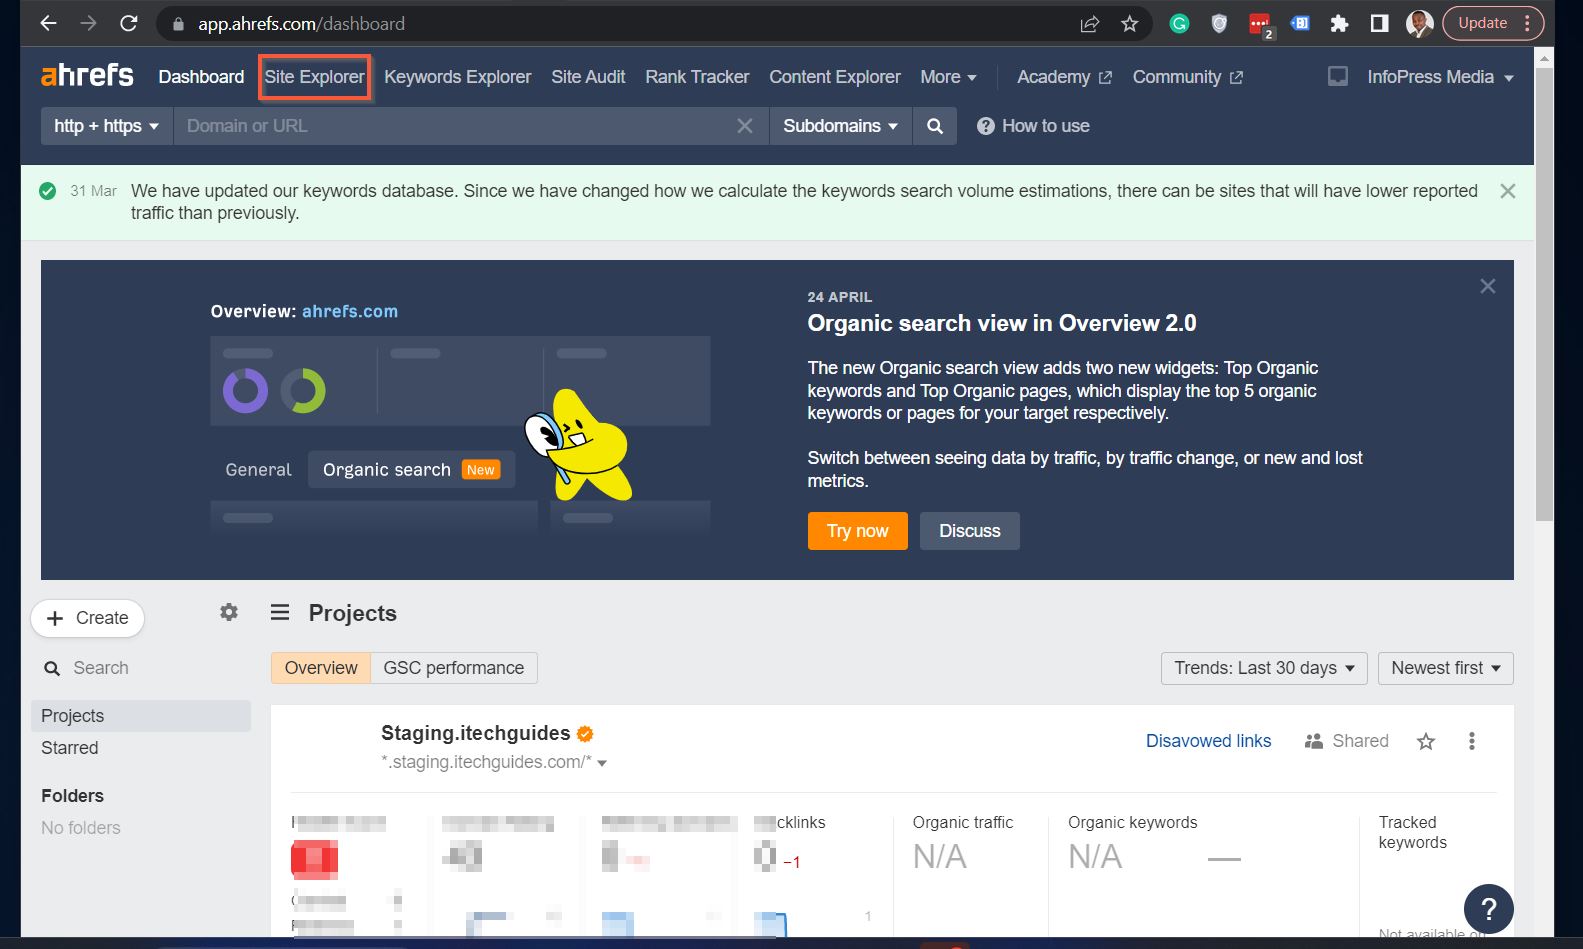Go back using browser back arrow

point(48,23)
